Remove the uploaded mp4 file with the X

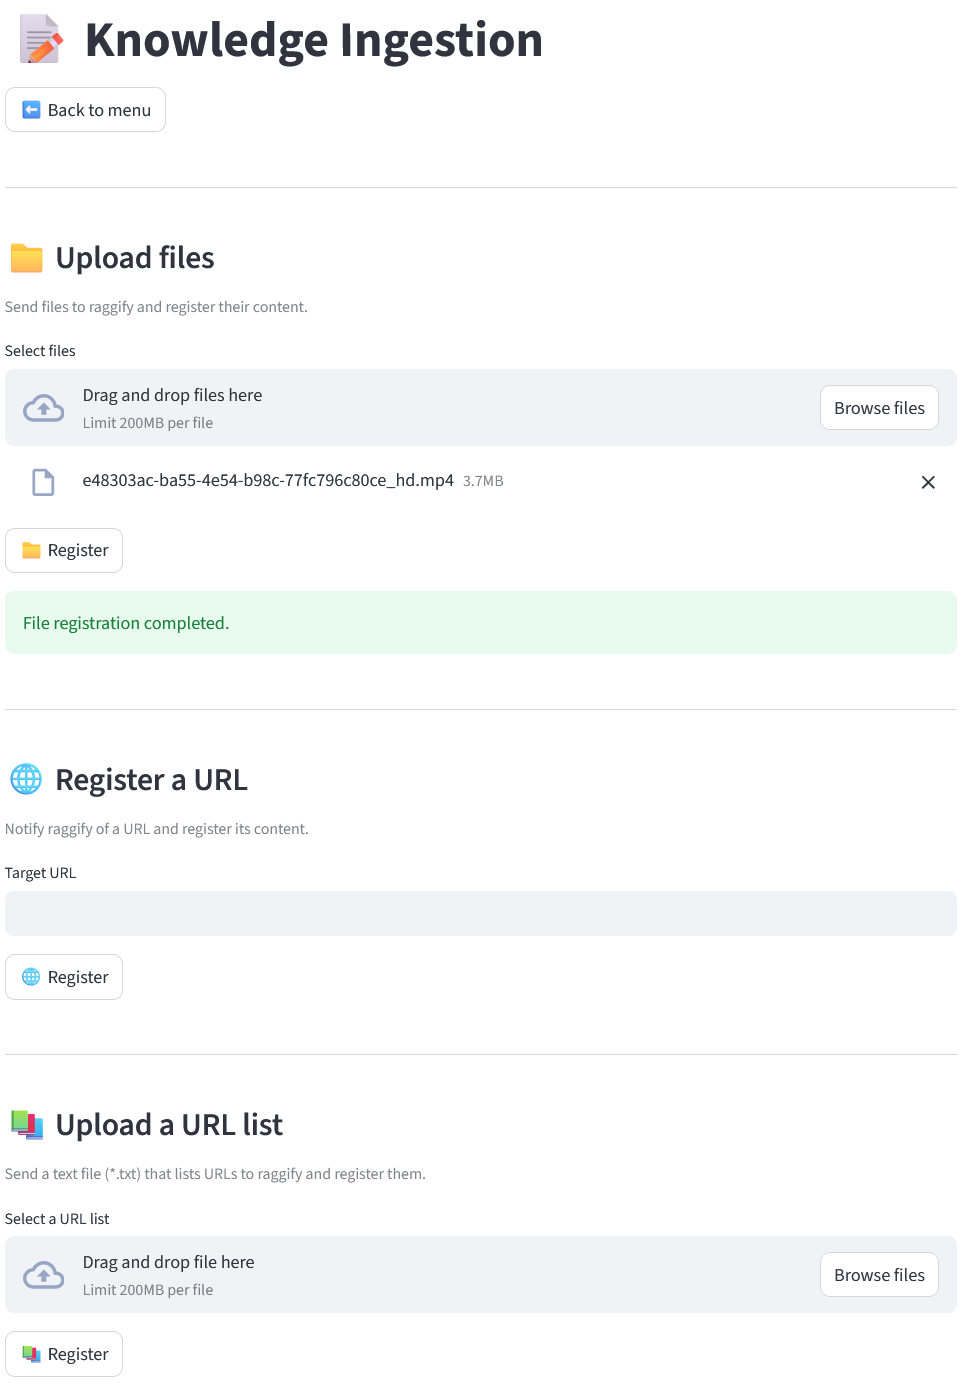click(928, 482)
